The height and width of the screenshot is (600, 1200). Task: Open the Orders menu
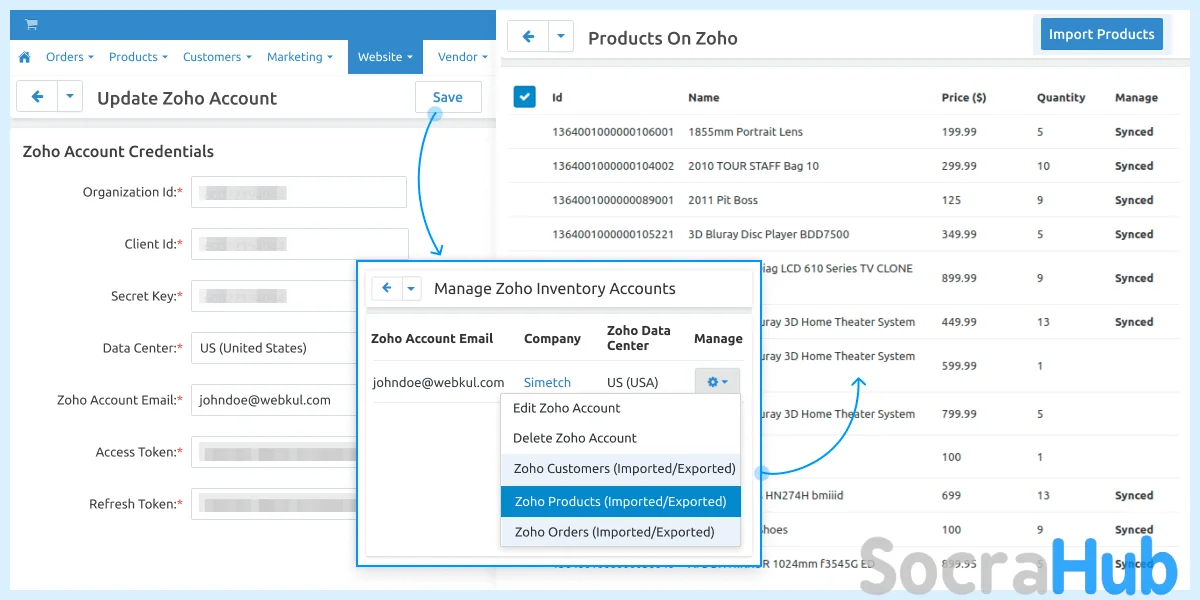tap(69, 57)
